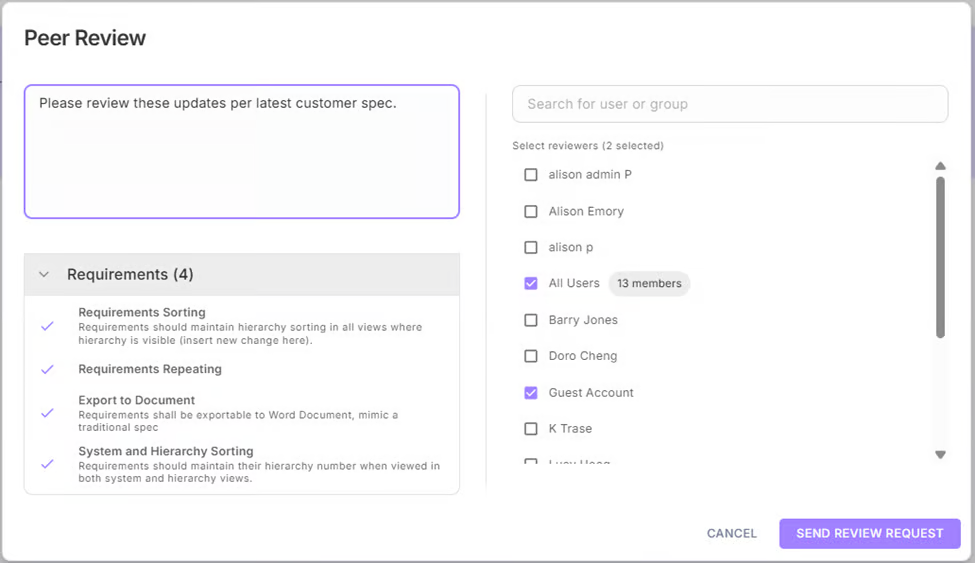
Task: Click the reviewers list scrollbar thumb
Action: 940,256
